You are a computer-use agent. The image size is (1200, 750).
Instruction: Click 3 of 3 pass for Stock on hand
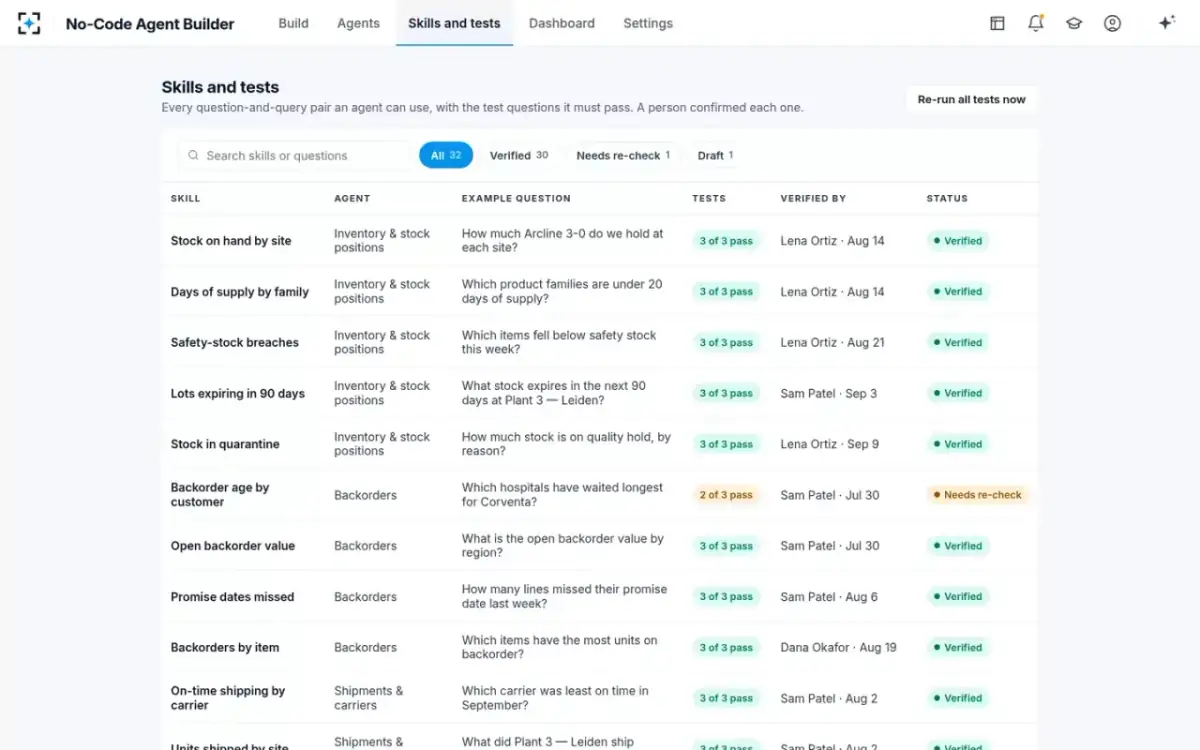(x=726, y=241)
